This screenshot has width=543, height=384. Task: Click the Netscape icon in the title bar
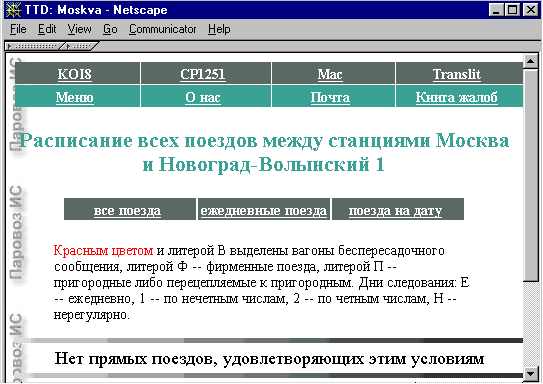(x=13, y=10)
